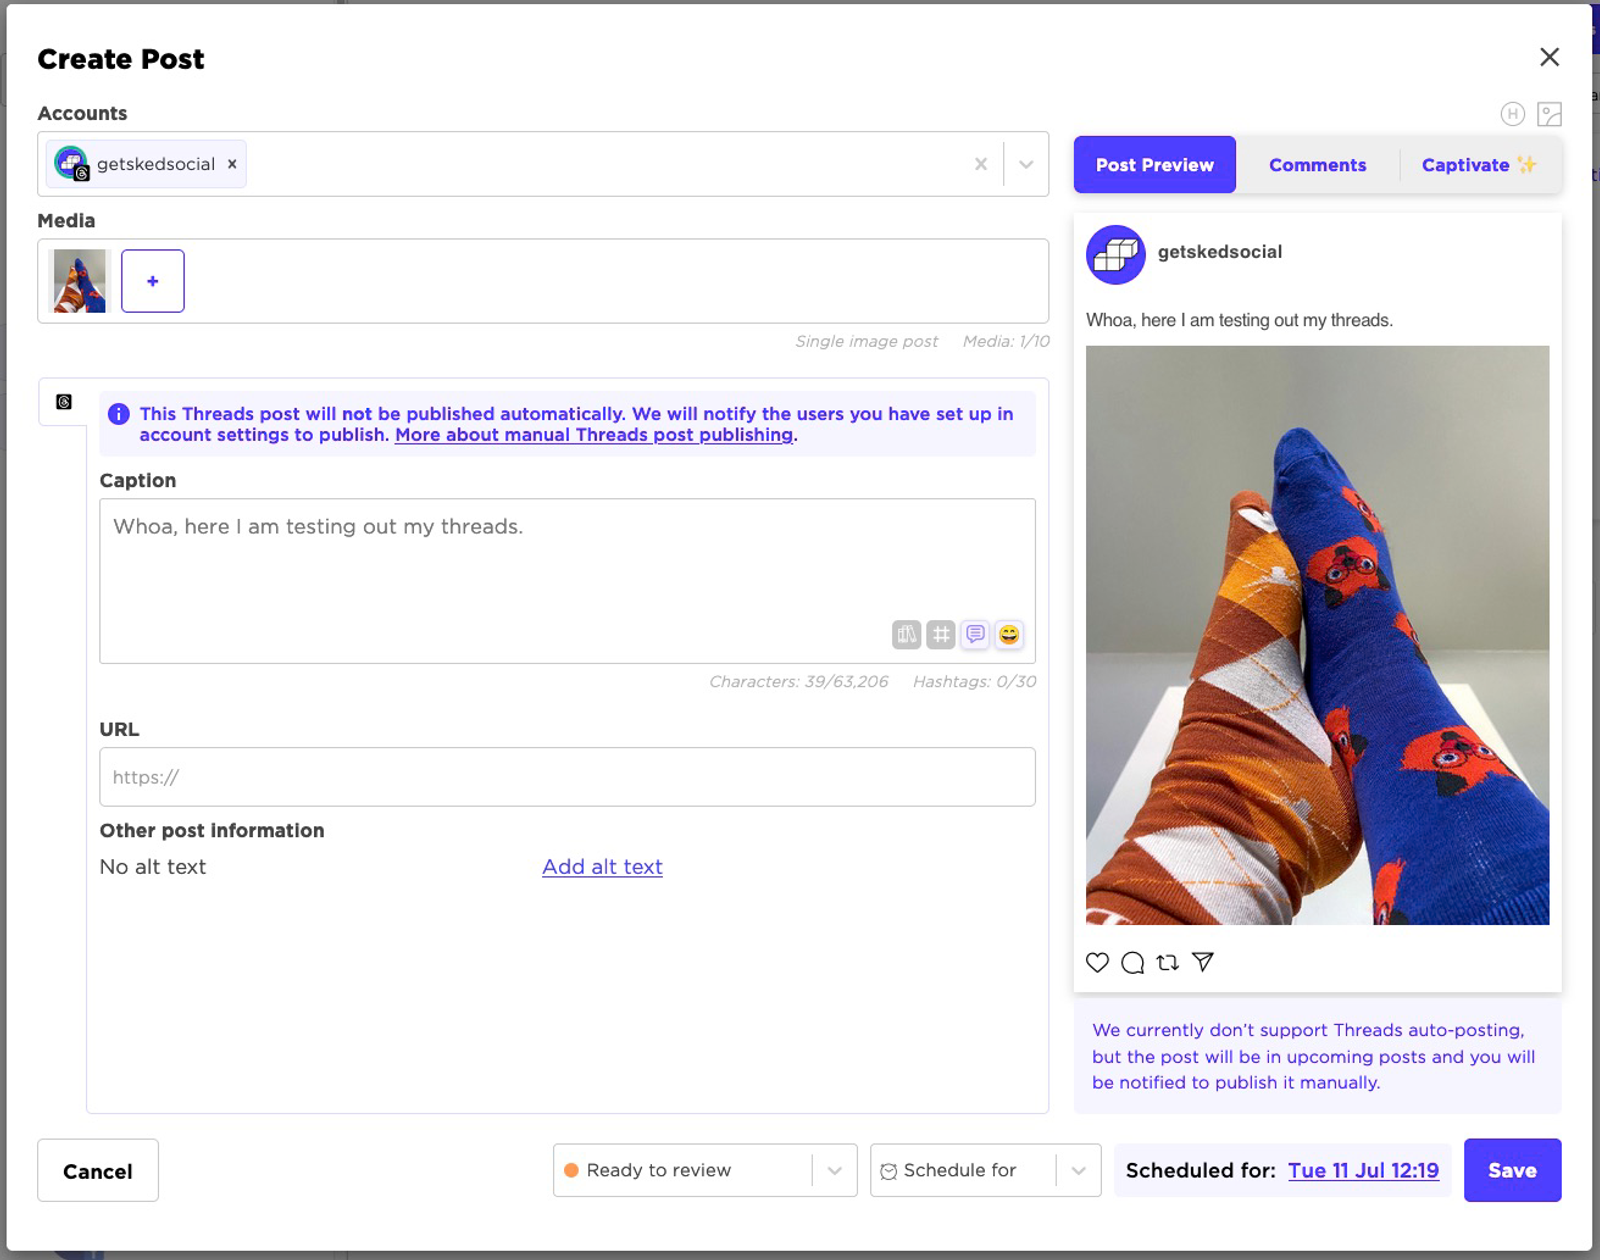The height and width of the screenshot is (1260, 1600).
Task: Cancel post creation
Action: [98, 1170]
